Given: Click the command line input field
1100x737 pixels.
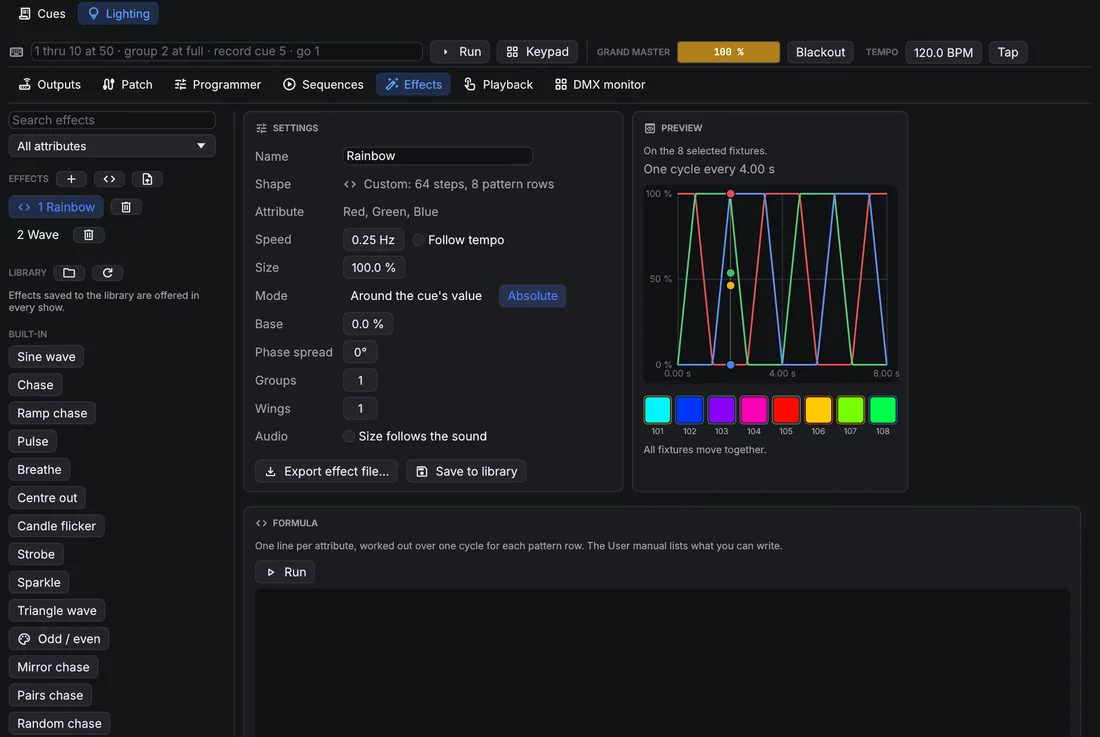Looking at the screenshot, I should tap(227, 51).
